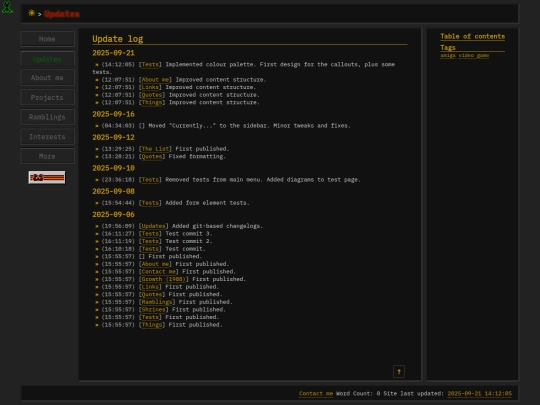Open the Home menu item

(x=47, y=39)
